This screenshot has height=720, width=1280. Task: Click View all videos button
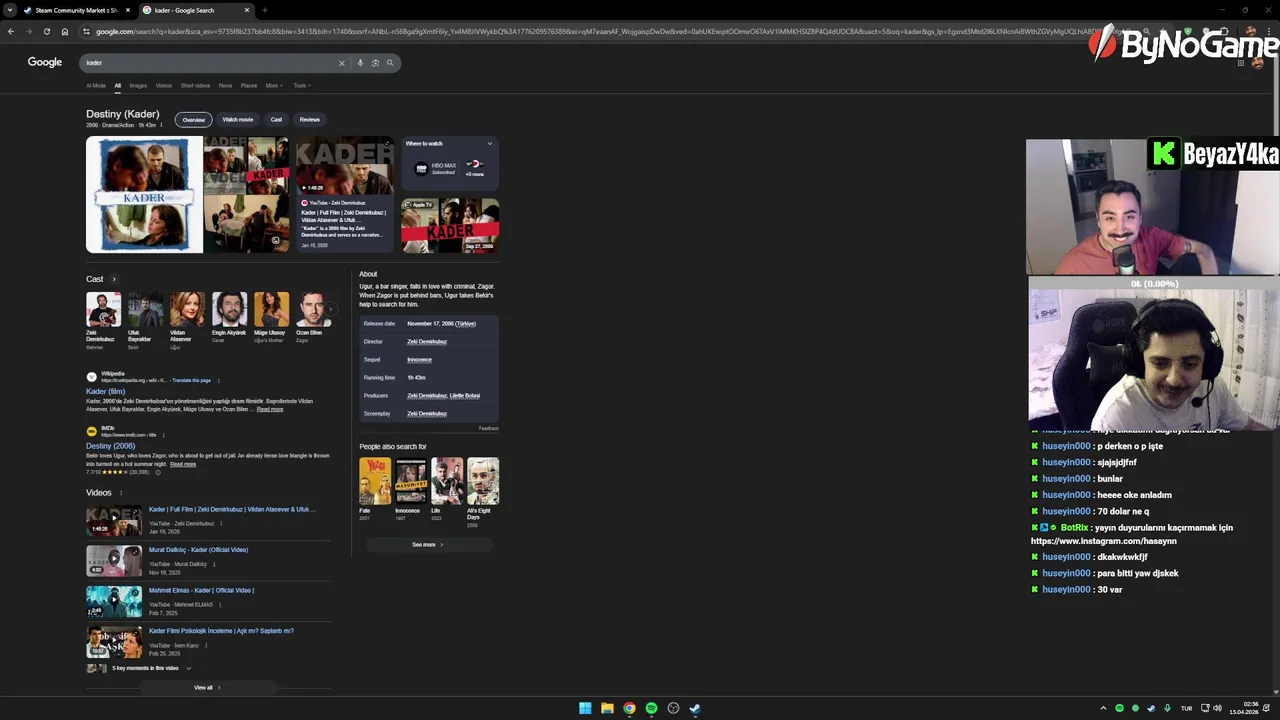tap(207, 688)
